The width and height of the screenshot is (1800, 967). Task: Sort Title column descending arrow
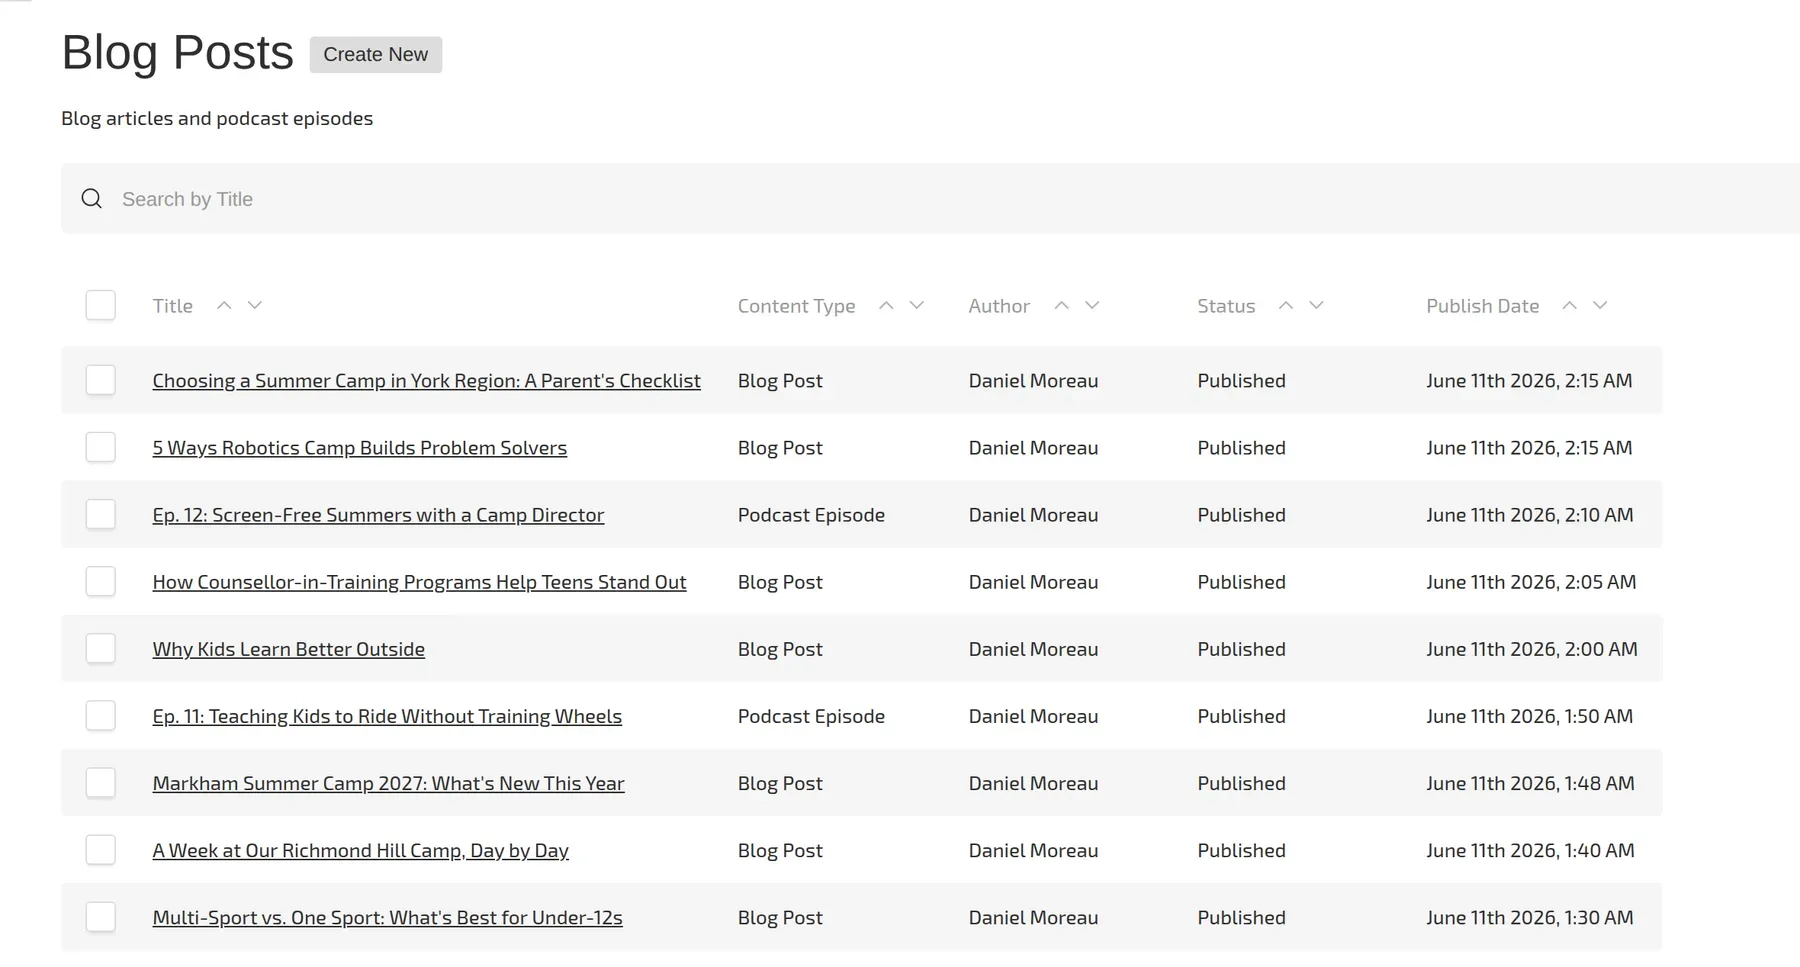click(x=255, y=305)
